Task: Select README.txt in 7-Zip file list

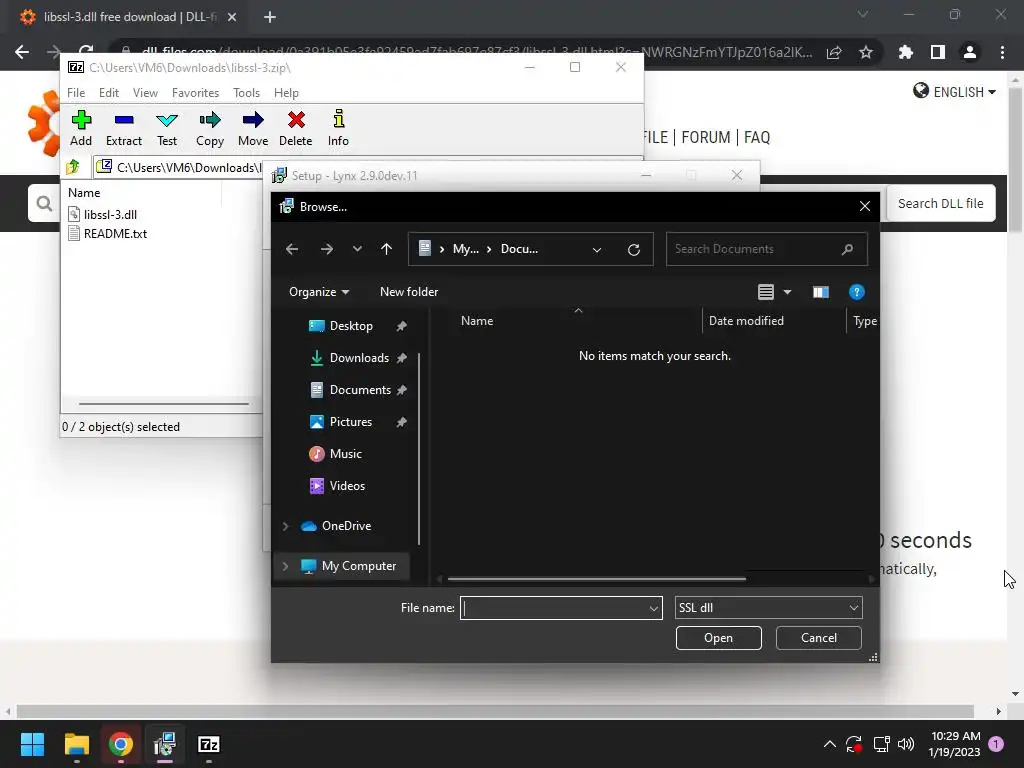Action: 108,234
